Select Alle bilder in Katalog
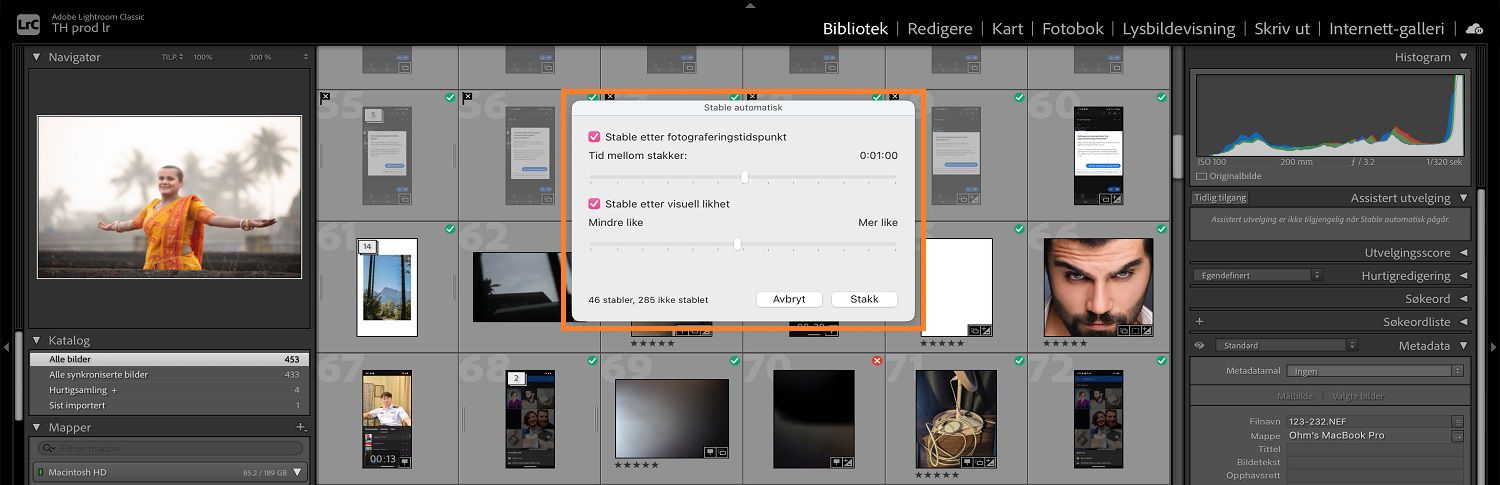 click(x=169, y=359)
